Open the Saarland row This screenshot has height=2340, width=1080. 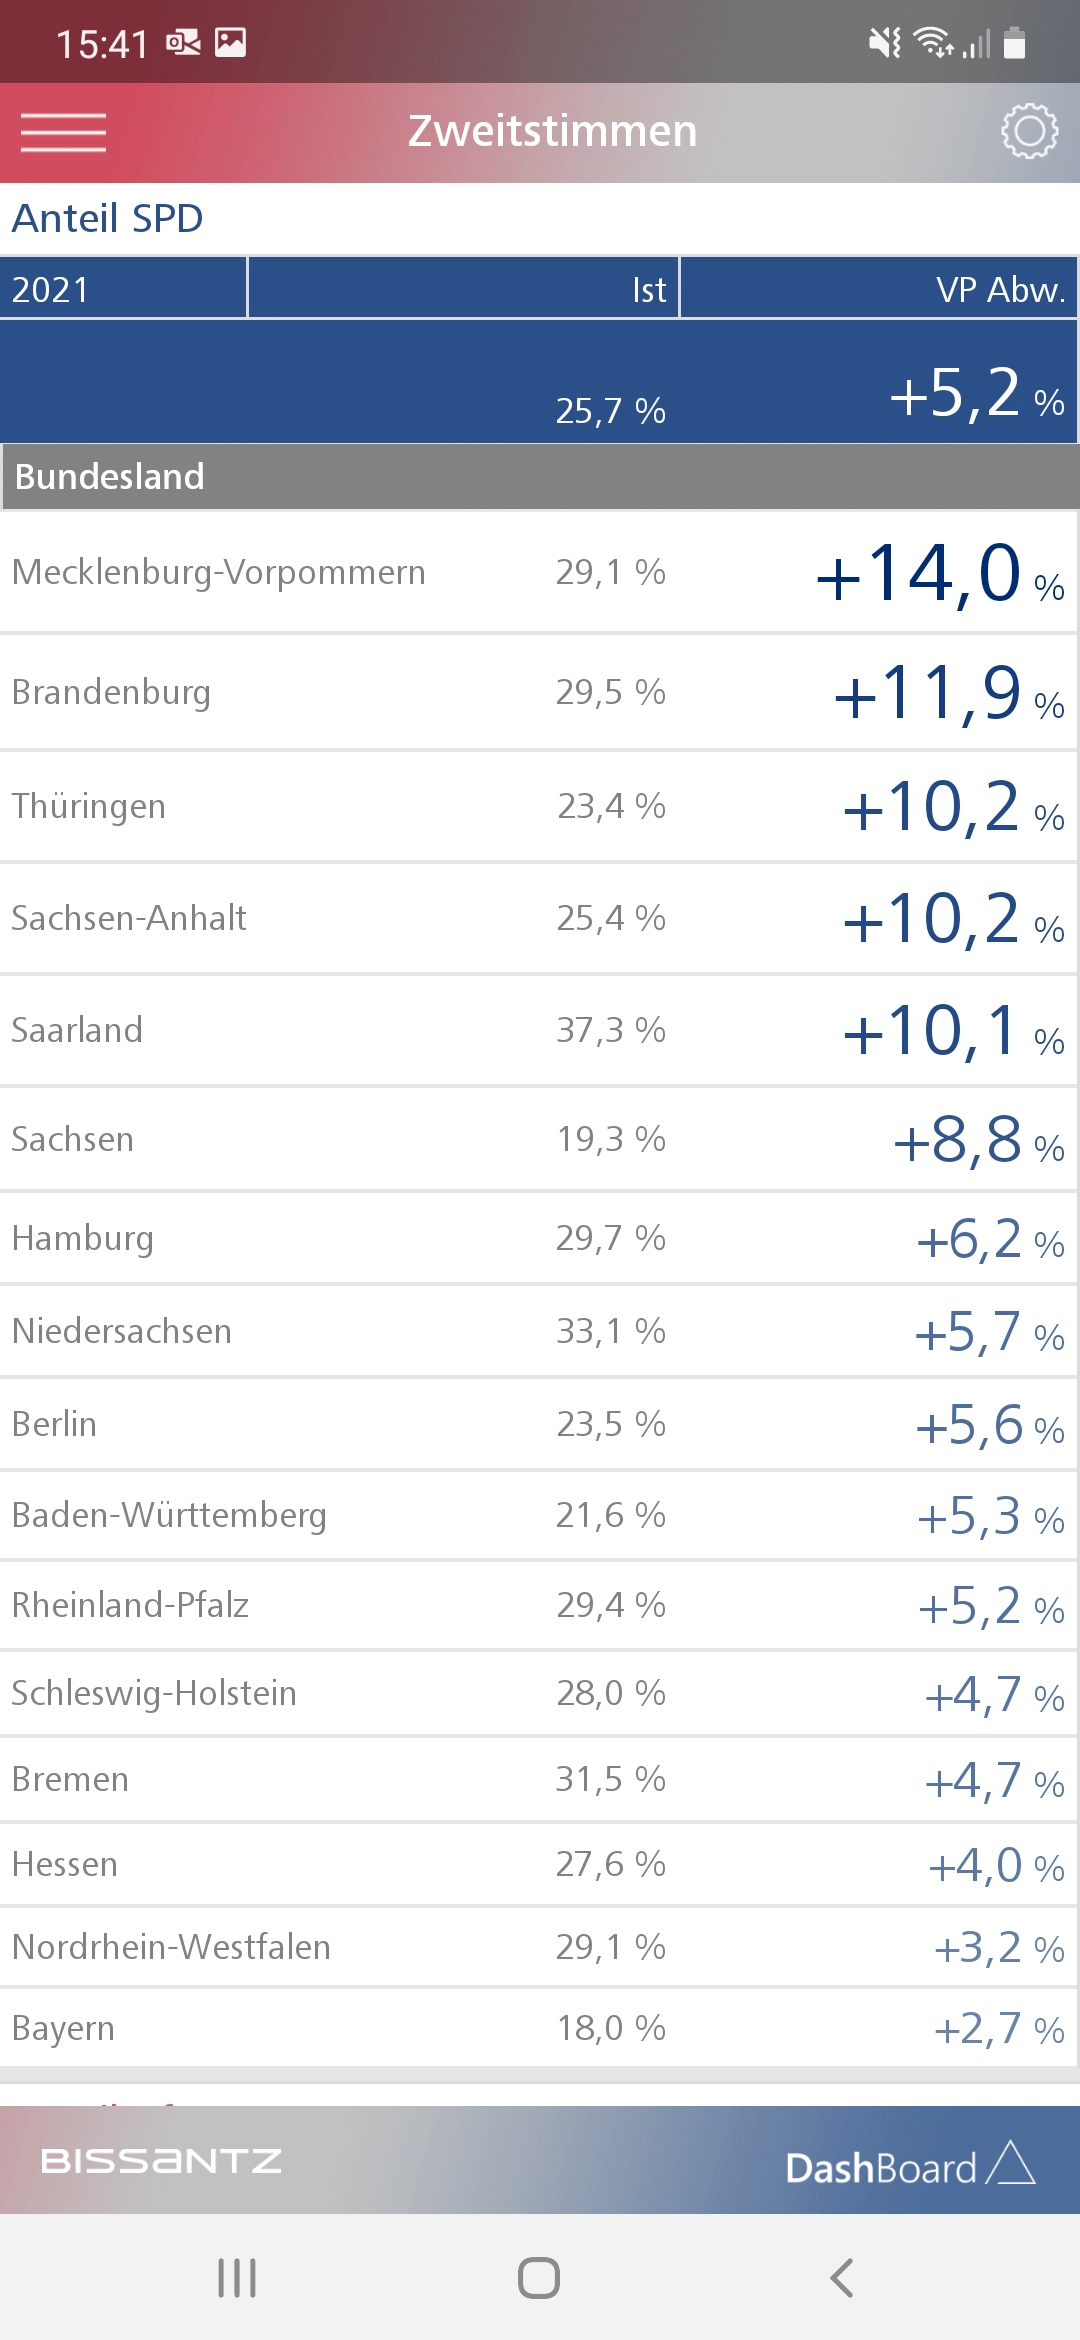click(x=540, y=1030)
